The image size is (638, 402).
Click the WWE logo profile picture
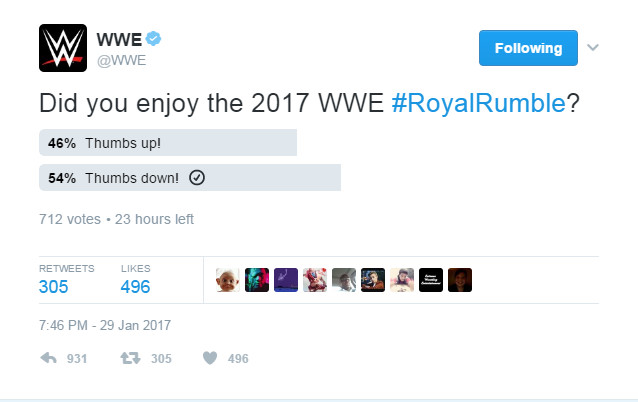(63, 47)
